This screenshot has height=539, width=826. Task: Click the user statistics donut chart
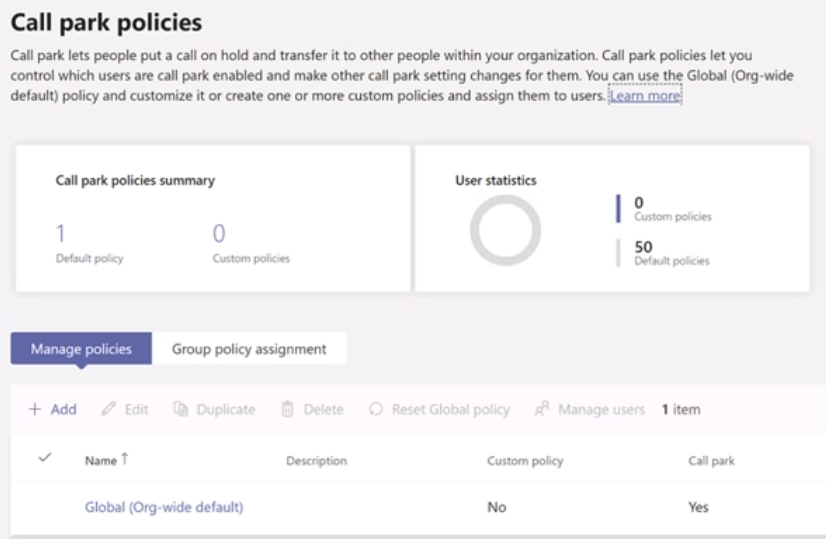[x=505, y=230]
